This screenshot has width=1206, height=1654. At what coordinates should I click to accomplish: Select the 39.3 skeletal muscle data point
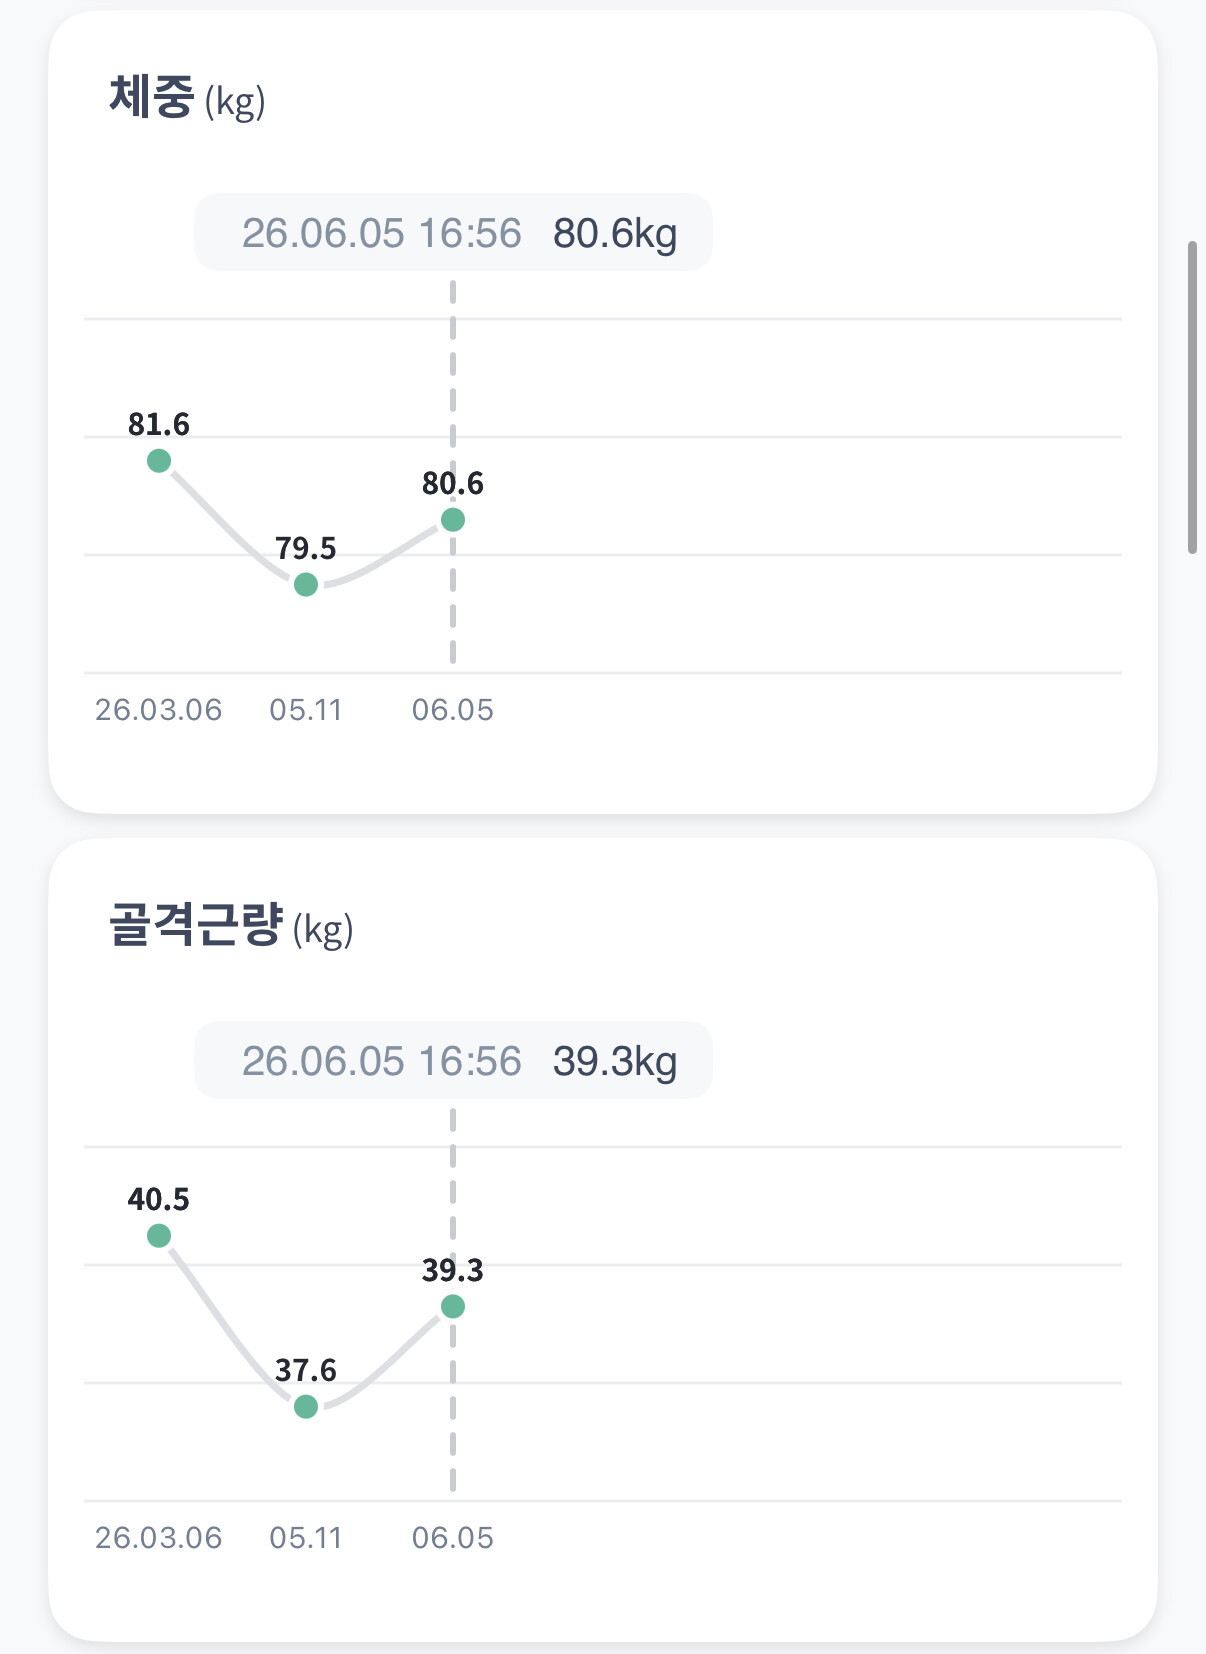[453, 1307]
